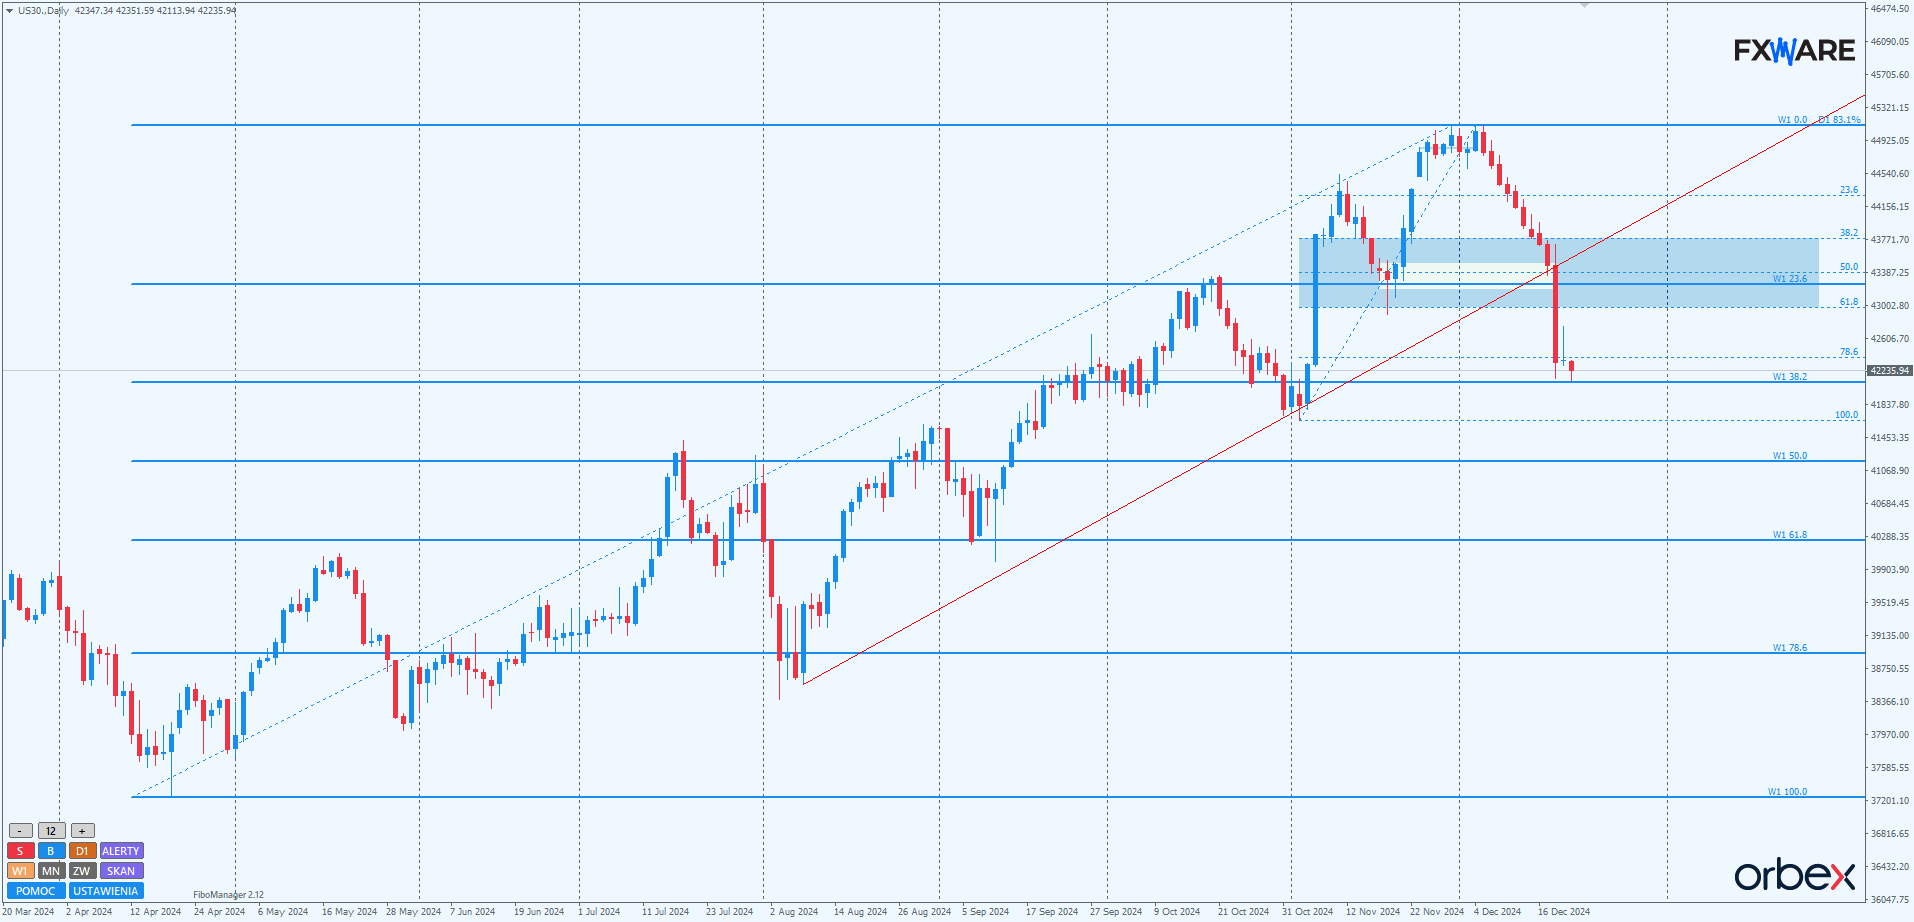The image size is (1914, 922).
Task: Select the W1 38.2 Fibonacci level label
Action: click(1789, 377)
